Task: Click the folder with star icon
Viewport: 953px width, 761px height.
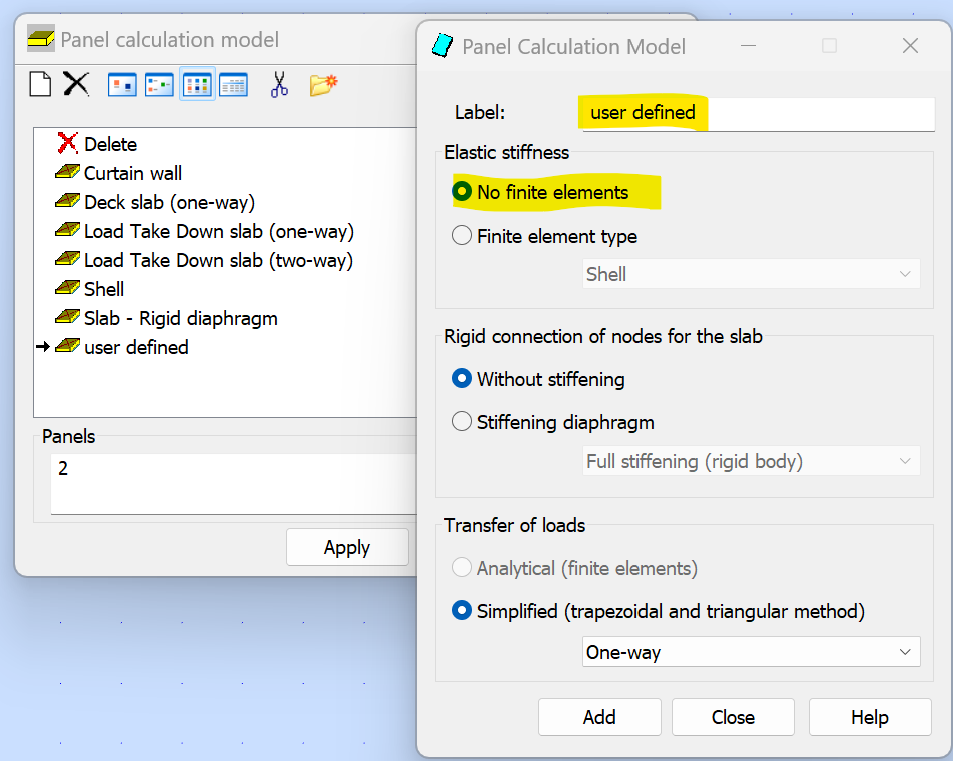Action: (x=323, y=85)
